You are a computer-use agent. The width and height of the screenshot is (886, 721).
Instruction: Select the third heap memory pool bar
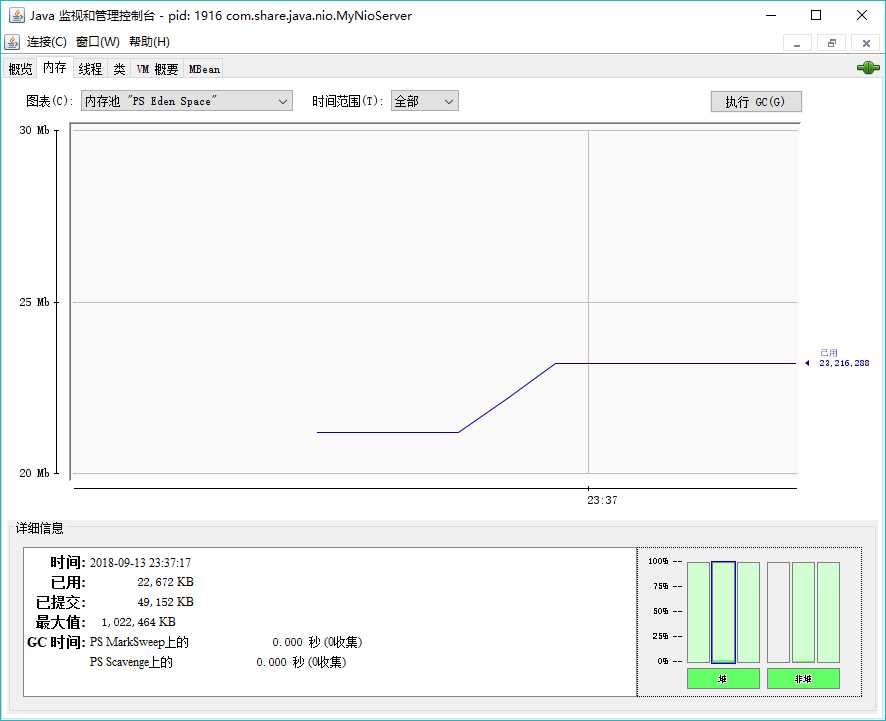coord(749,612)
